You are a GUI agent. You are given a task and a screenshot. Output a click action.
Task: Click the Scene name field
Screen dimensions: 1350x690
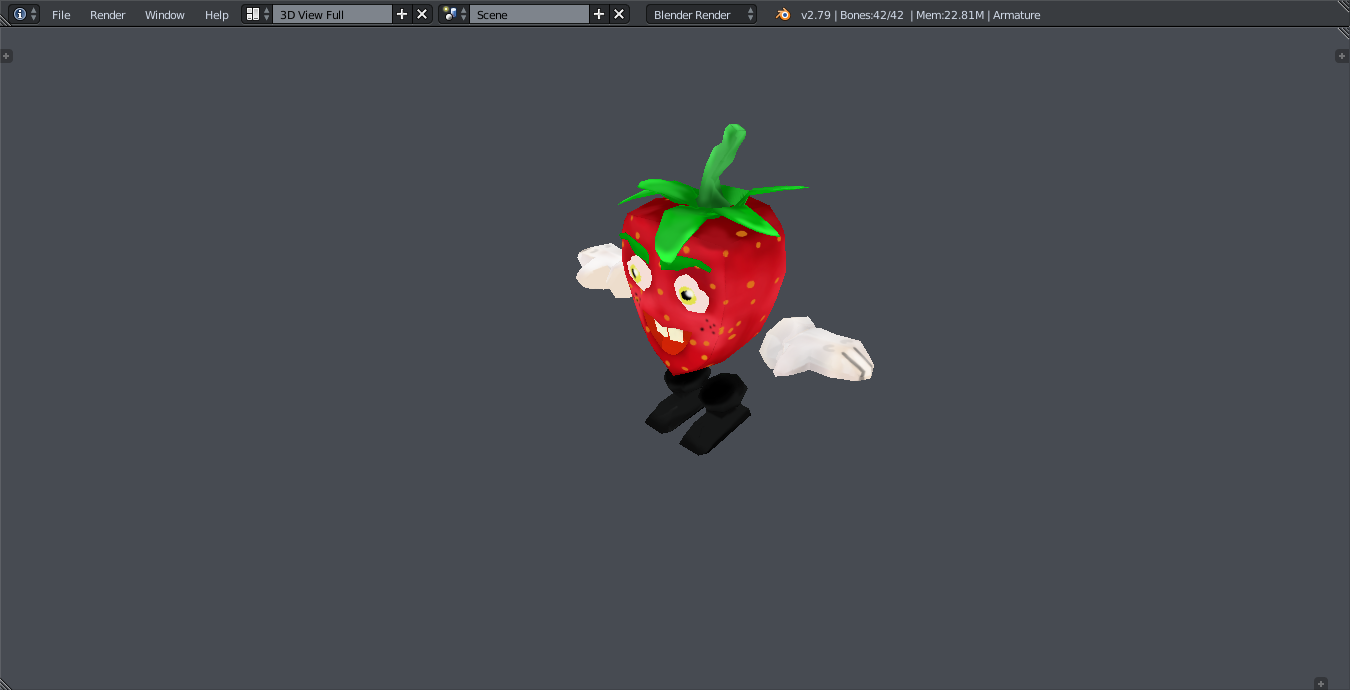click(x=530, y=14)
